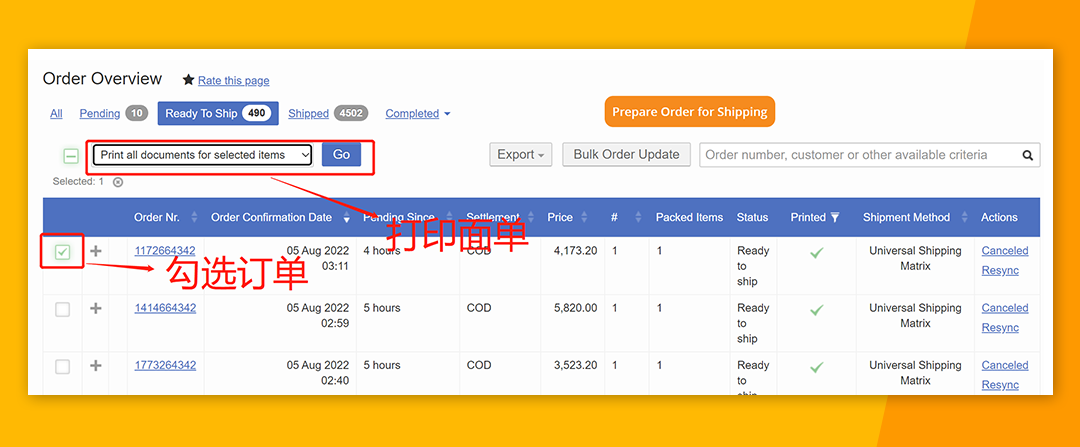1080x447 pixels.
Task: Click the printed checkmark for order 1414664342
Action: [816, 310]
